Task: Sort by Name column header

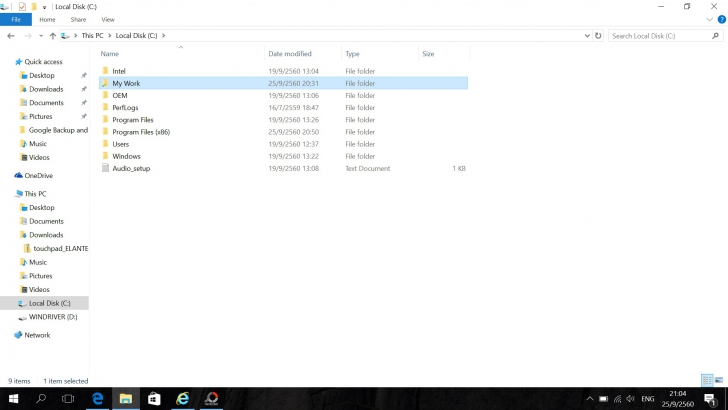Action: point(110,54)
